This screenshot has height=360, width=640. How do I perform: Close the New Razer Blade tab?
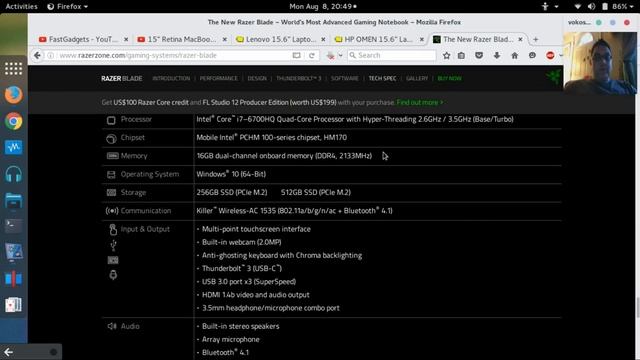click(x=520, y=39)
